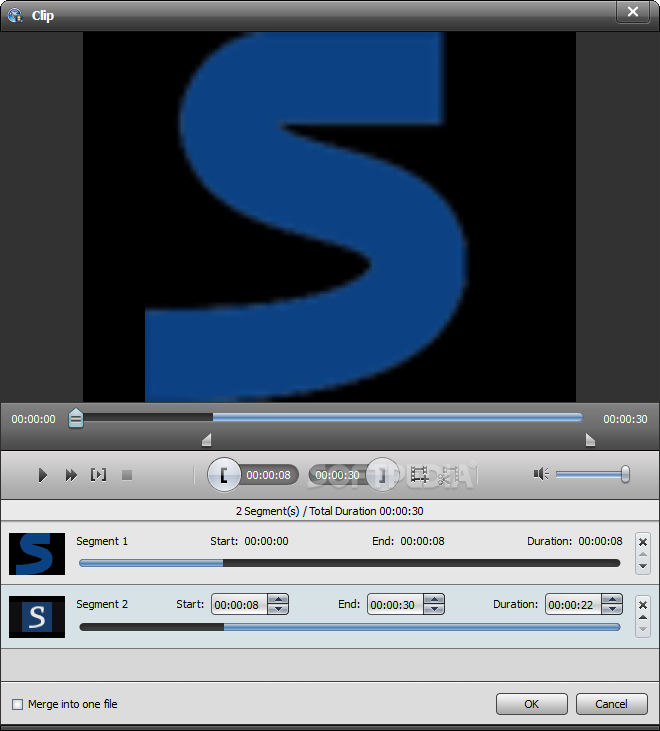Click the playback position slider thumb
This screenshot has width=660, height=731.
point(76,418)
